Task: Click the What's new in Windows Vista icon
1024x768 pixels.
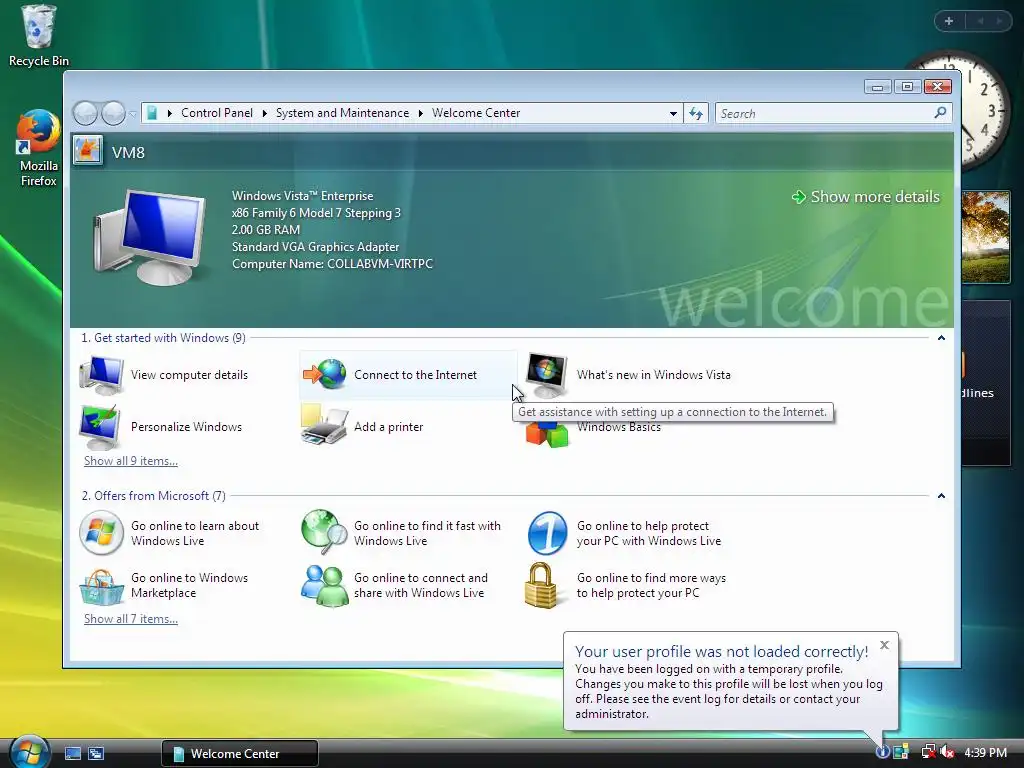Action: click(x=547, y=375)
